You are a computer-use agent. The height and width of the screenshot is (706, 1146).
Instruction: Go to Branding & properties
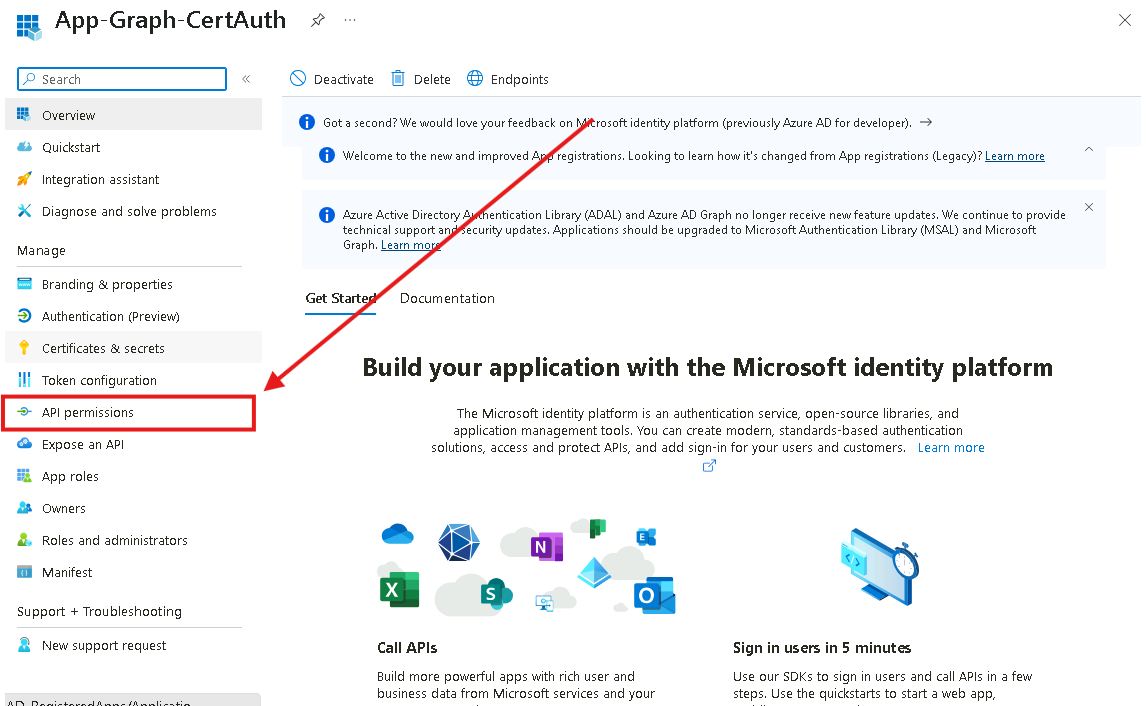[x=133, y=284]
